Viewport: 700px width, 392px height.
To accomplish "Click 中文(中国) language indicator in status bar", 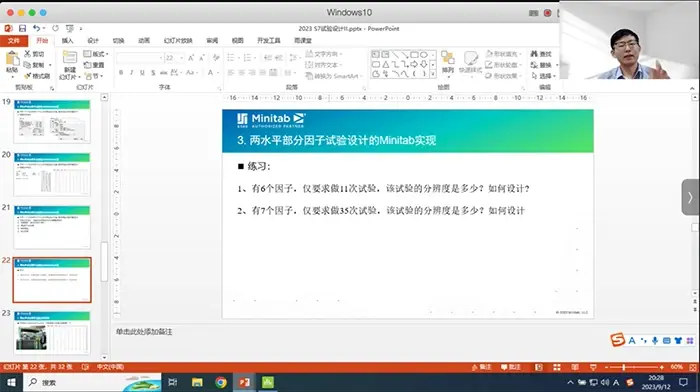I will (111, 367).
